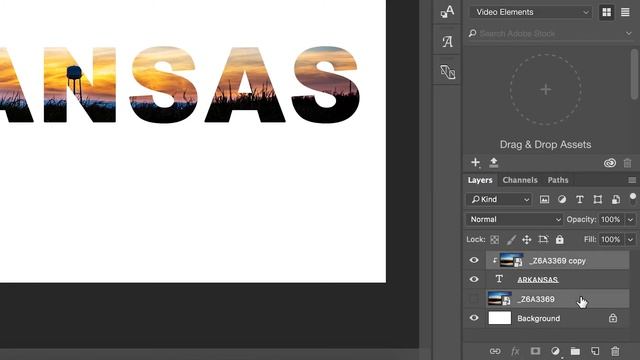Select the _Z6A3369 copy layer thumbnail
This screenshot has width=640, height=360.
[511, 260]
